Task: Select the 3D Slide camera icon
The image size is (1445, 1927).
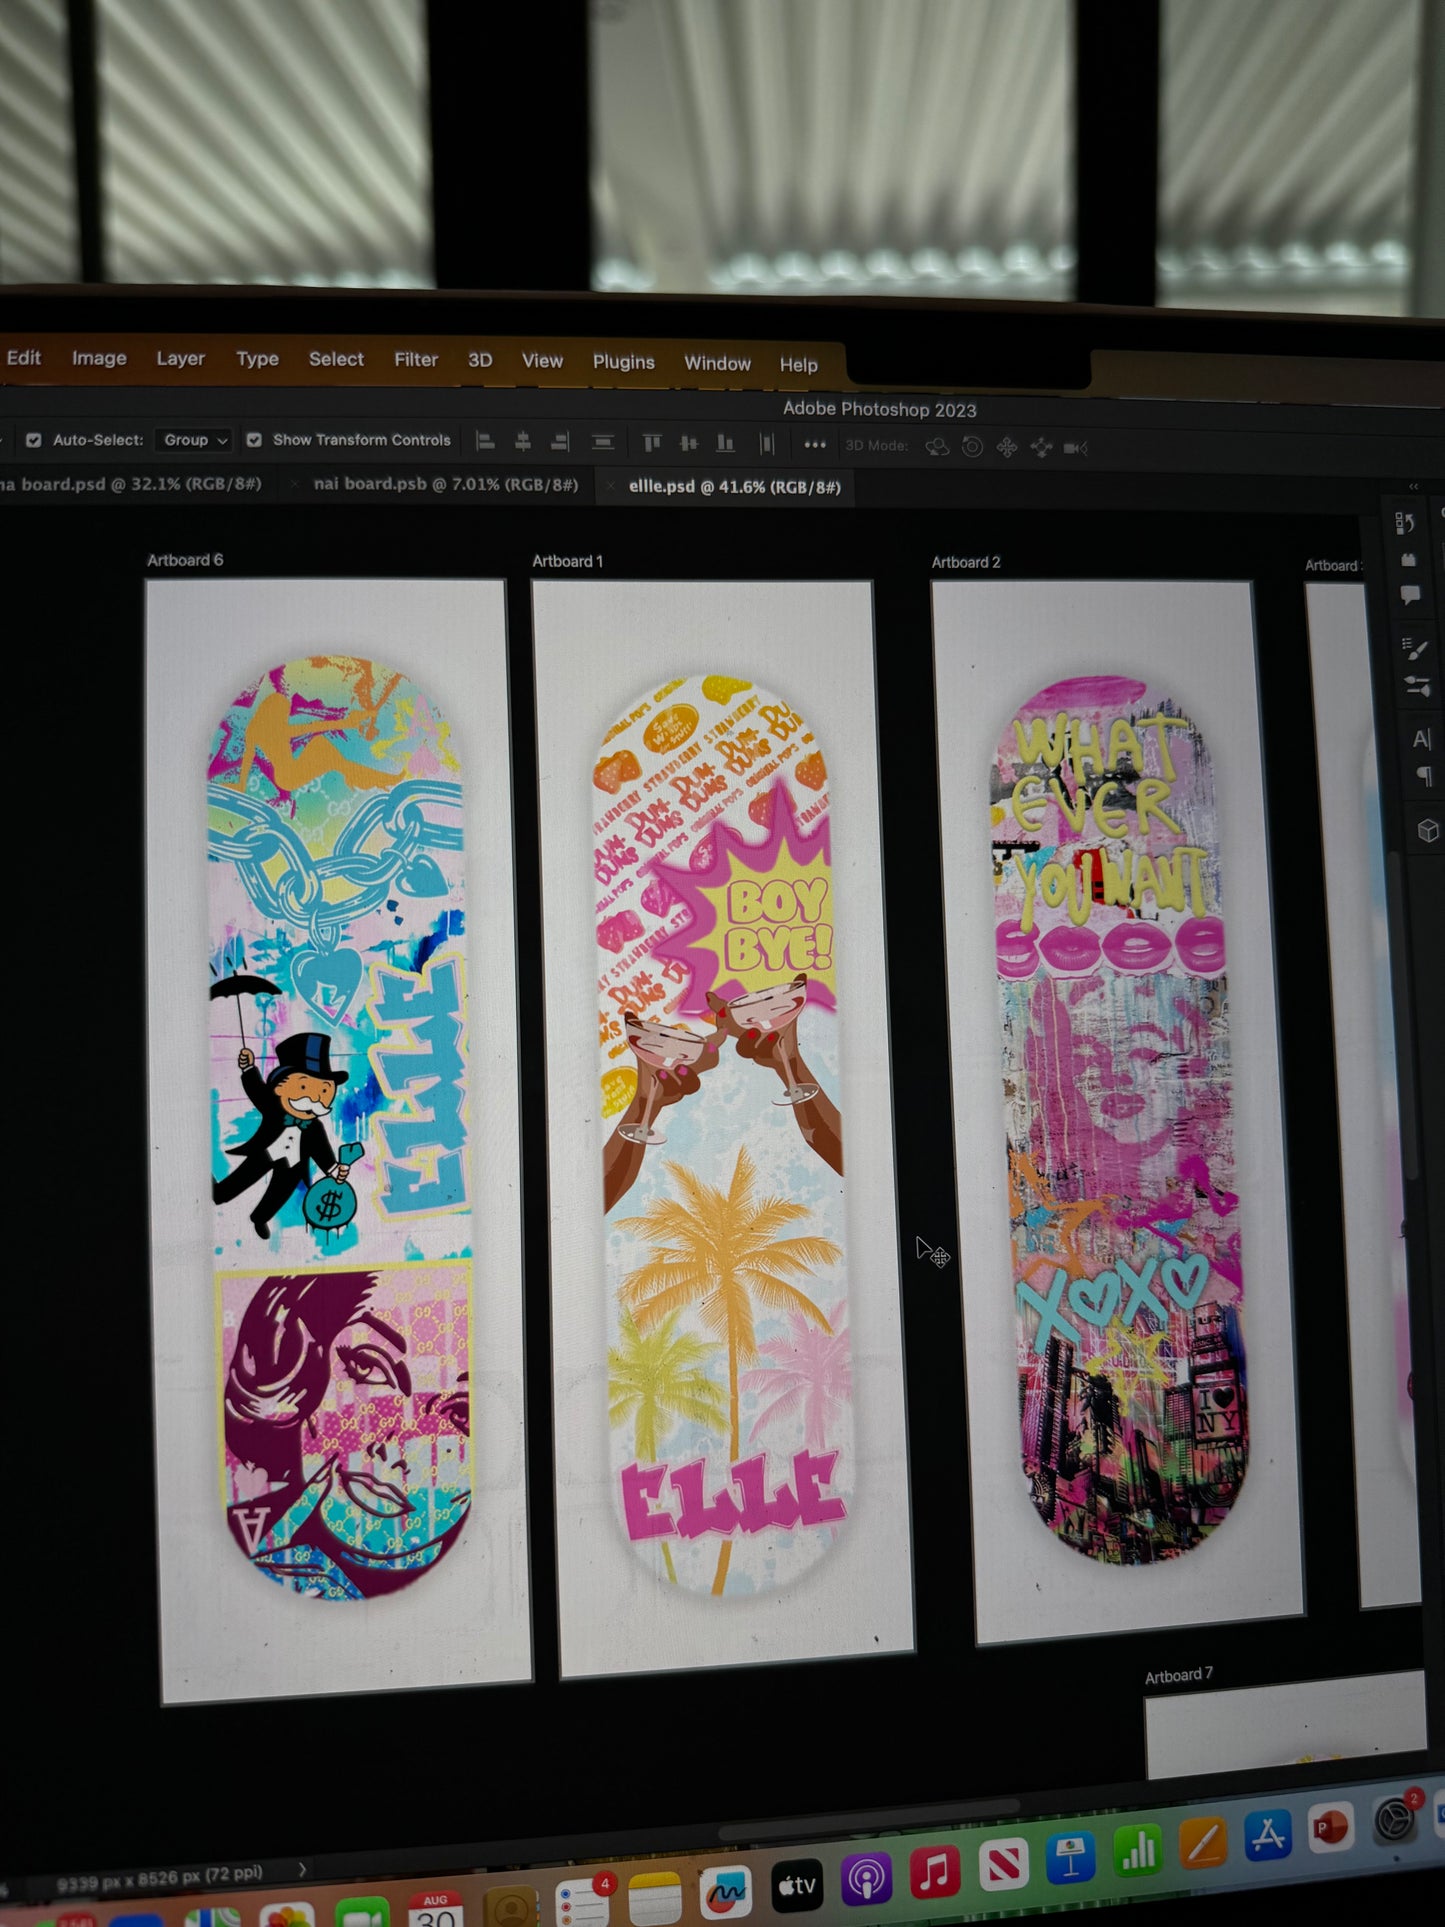Action: (1042, 448)
